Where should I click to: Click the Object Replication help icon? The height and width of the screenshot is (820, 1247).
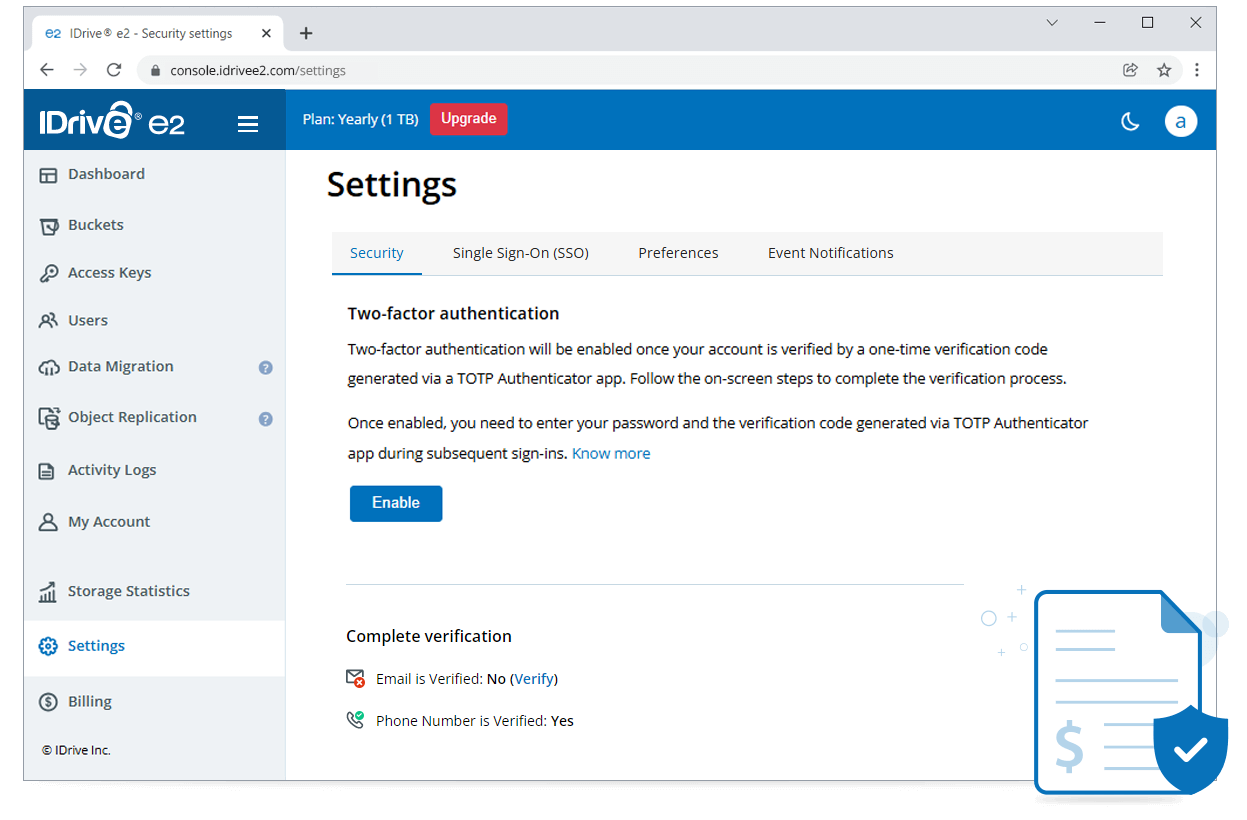point(265,419)
